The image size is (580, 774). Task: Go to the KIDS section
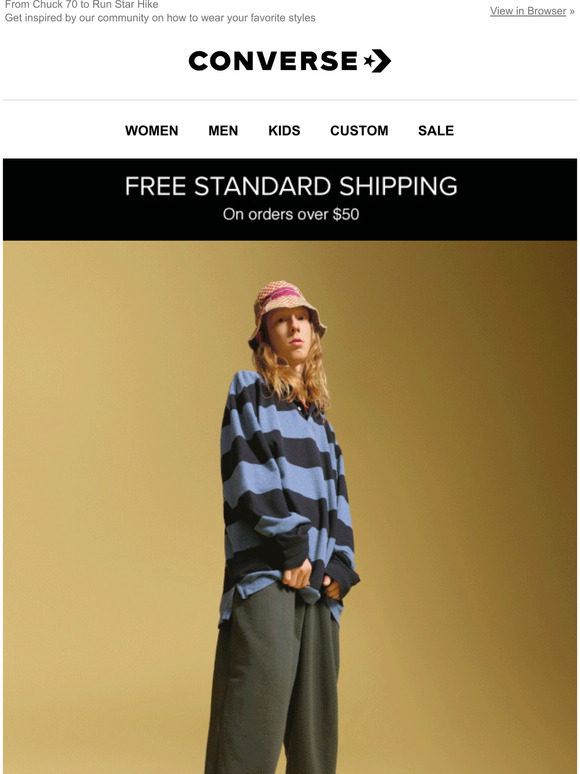coord(284,131)
